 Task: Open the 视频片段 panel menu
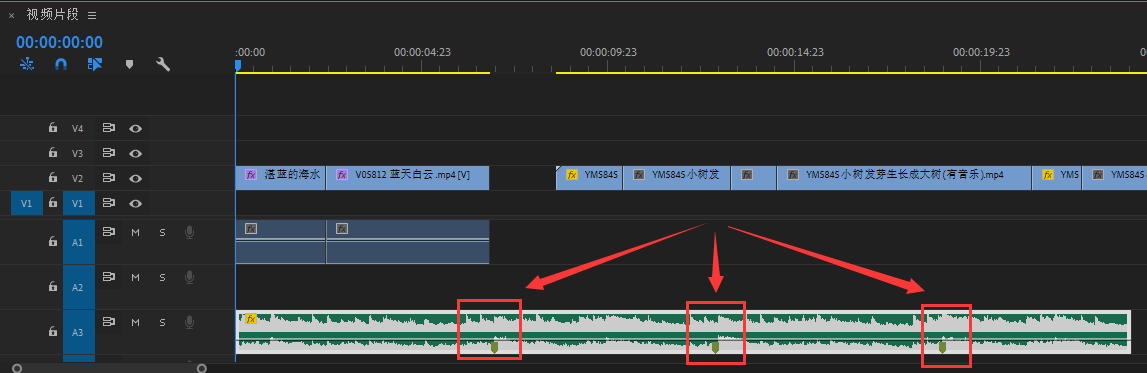click(x=91, y=15)
